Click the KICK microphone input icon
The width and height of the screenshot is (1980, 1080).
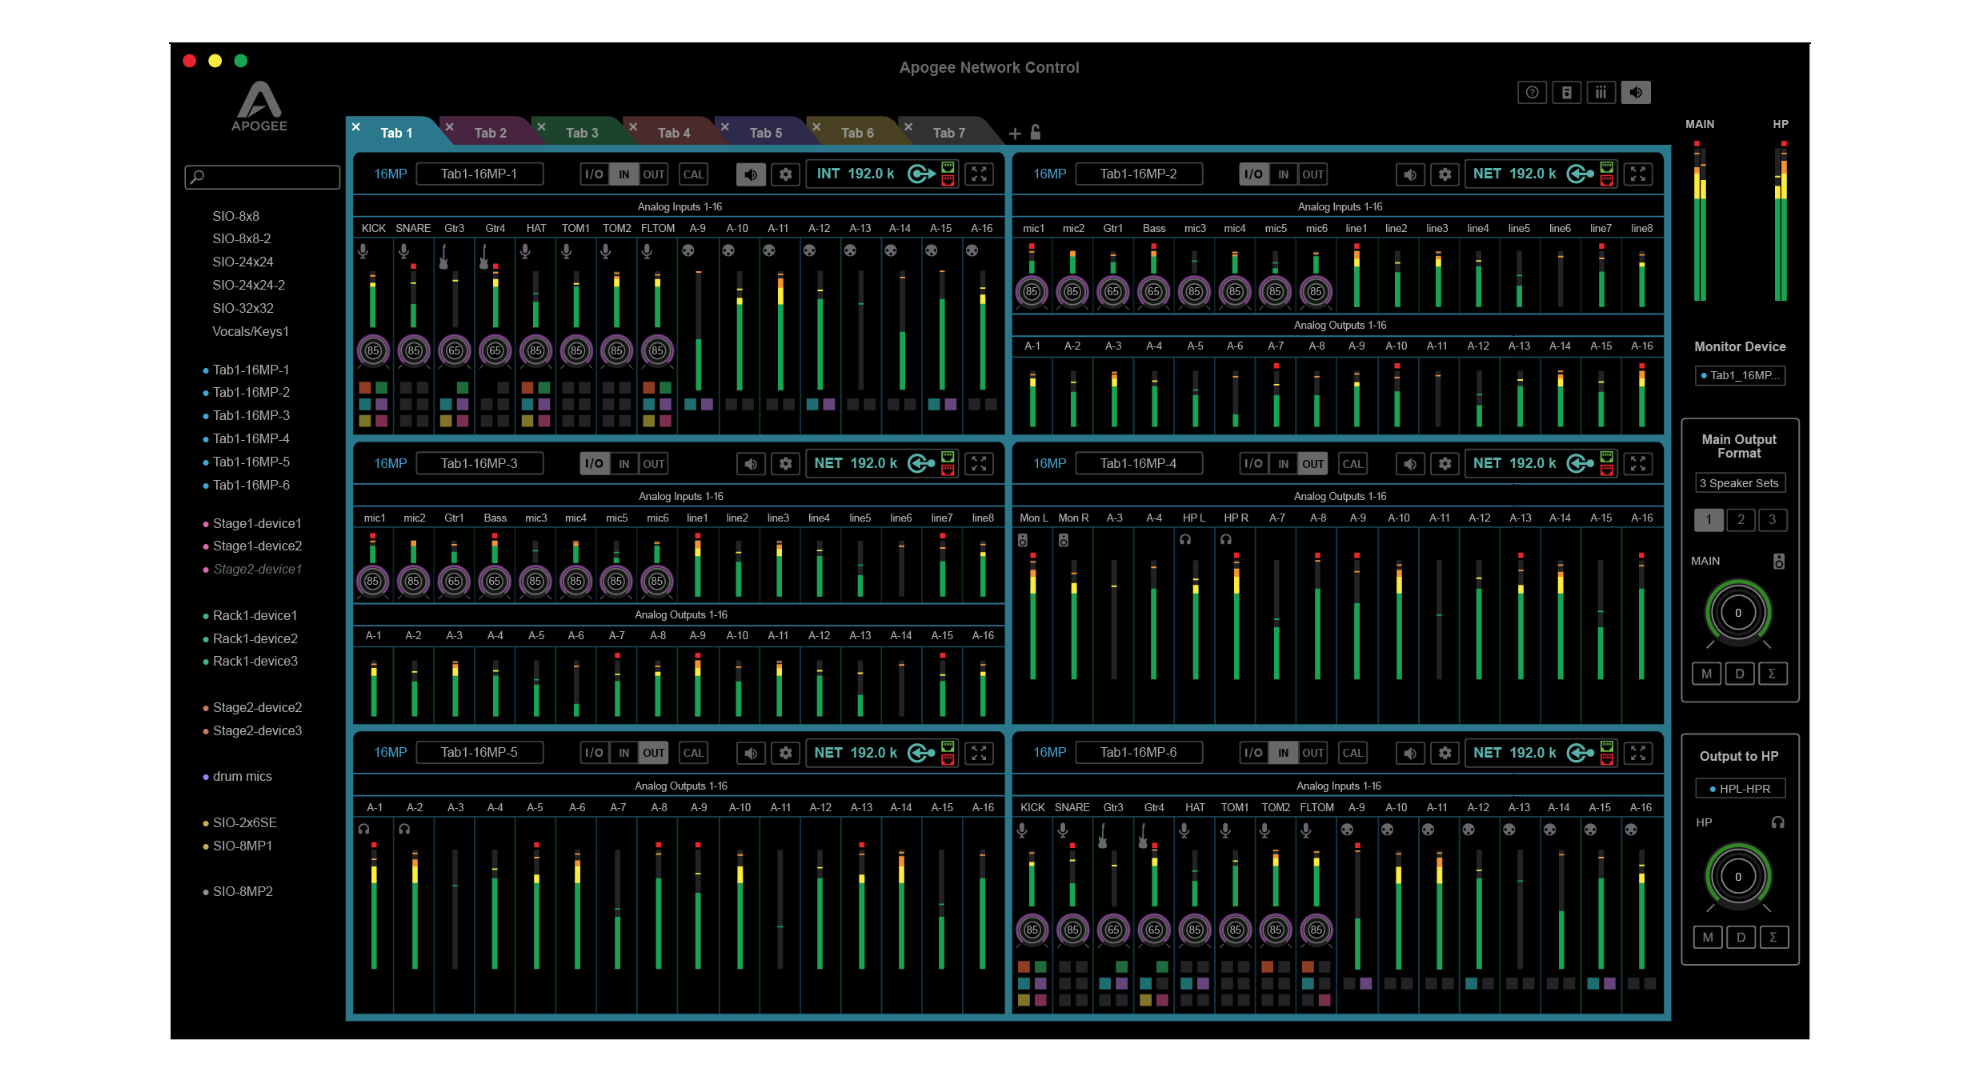(364, 252)
